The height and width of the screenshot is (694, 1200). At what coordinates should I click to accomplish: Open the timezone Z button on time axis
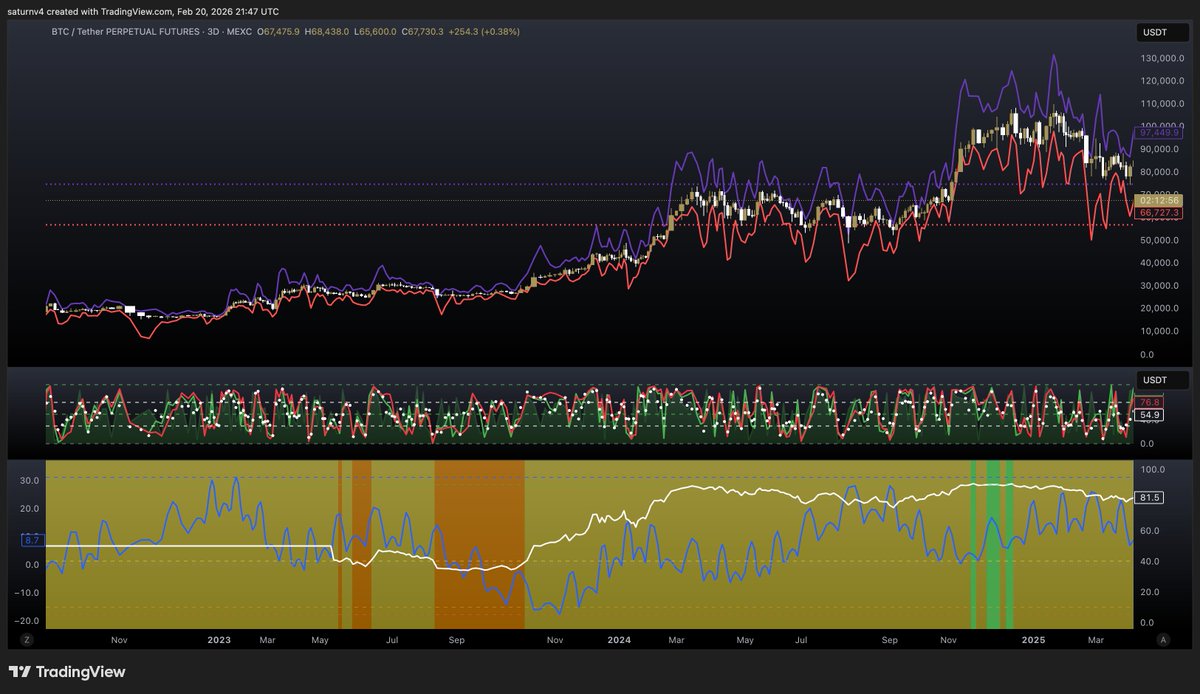point(27,638)
